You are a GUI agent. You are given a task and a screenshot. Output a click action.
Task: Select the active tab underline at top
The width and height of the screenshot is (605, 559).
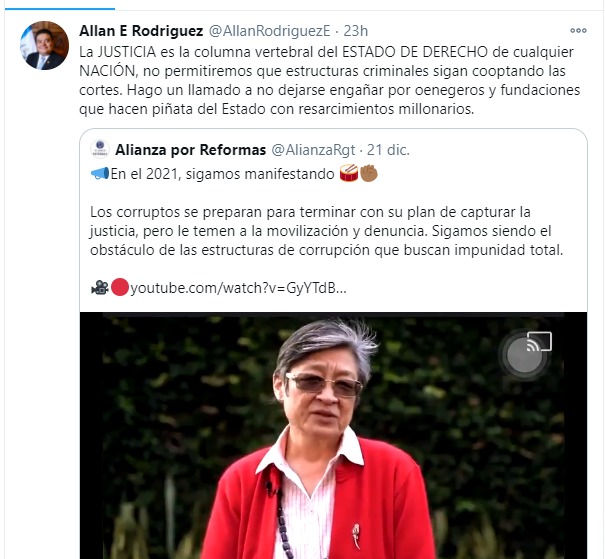pos(60,8)
